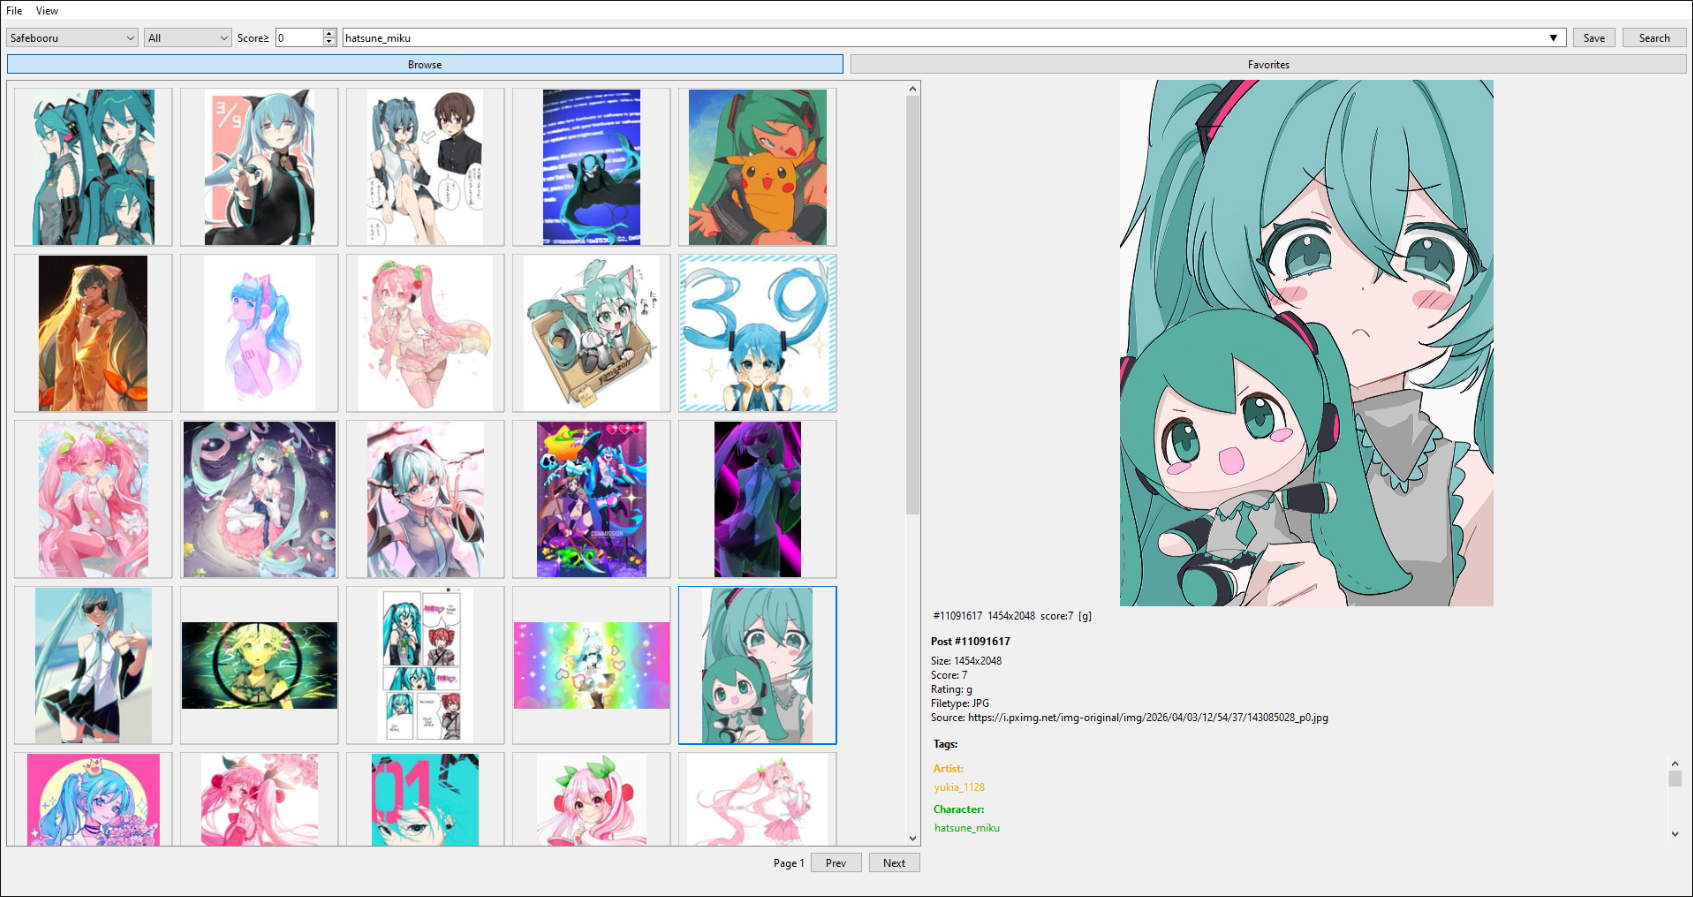The height and width of the screenshot is (897, 1693).
Task: Select the Miku with Pikachu thumbnail
Action: (757, 167)
